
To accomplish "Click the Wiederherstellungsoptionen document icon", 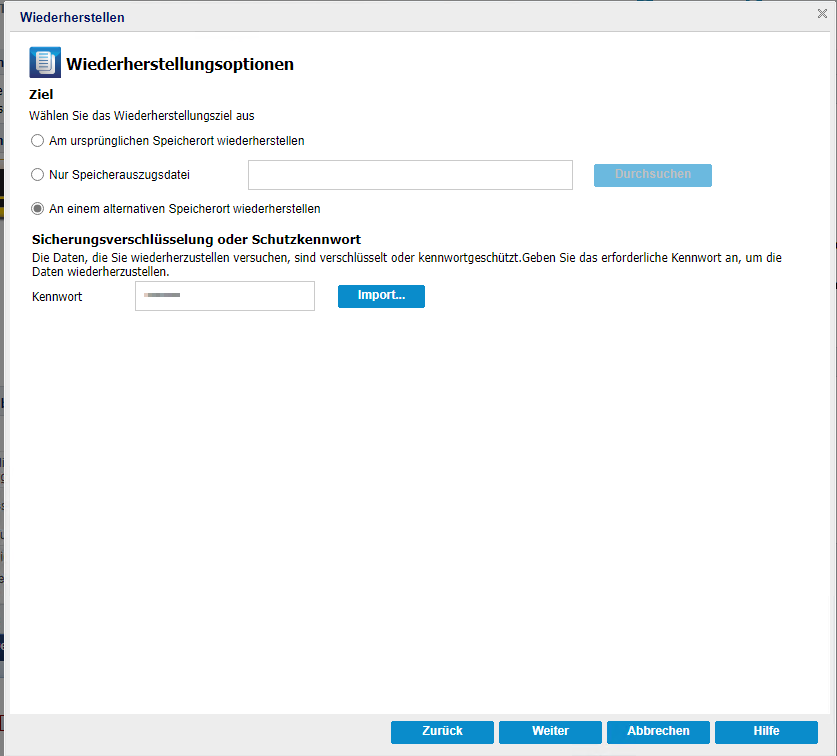I will click(45, 63).
